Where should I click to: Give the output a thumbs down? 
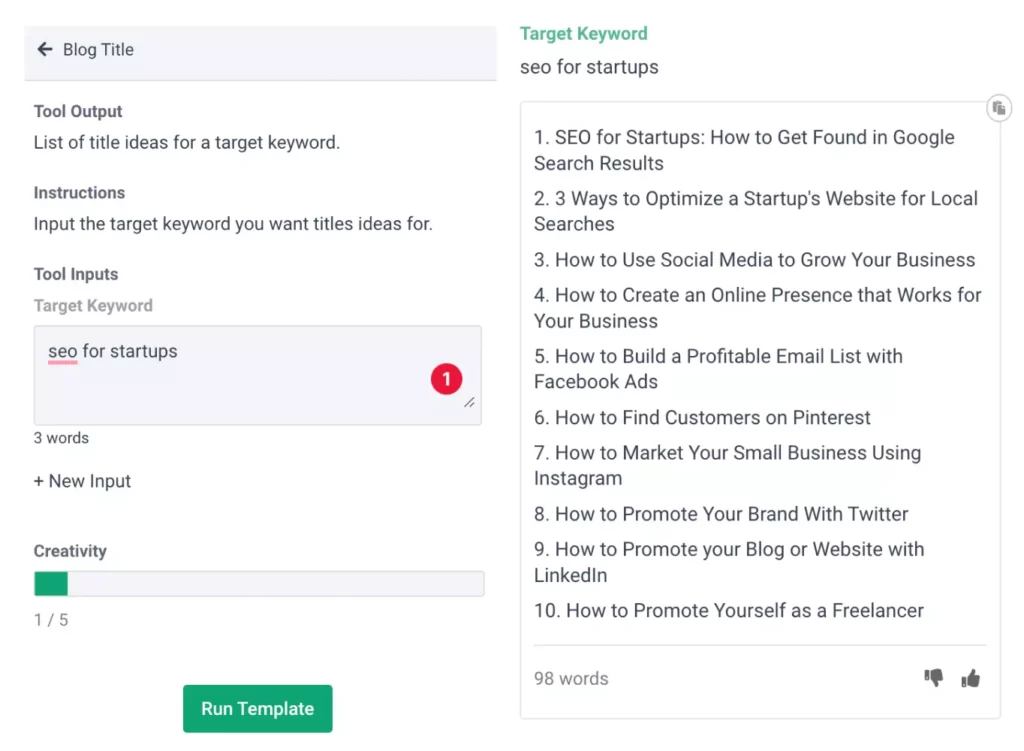click(x=934, y=678)
